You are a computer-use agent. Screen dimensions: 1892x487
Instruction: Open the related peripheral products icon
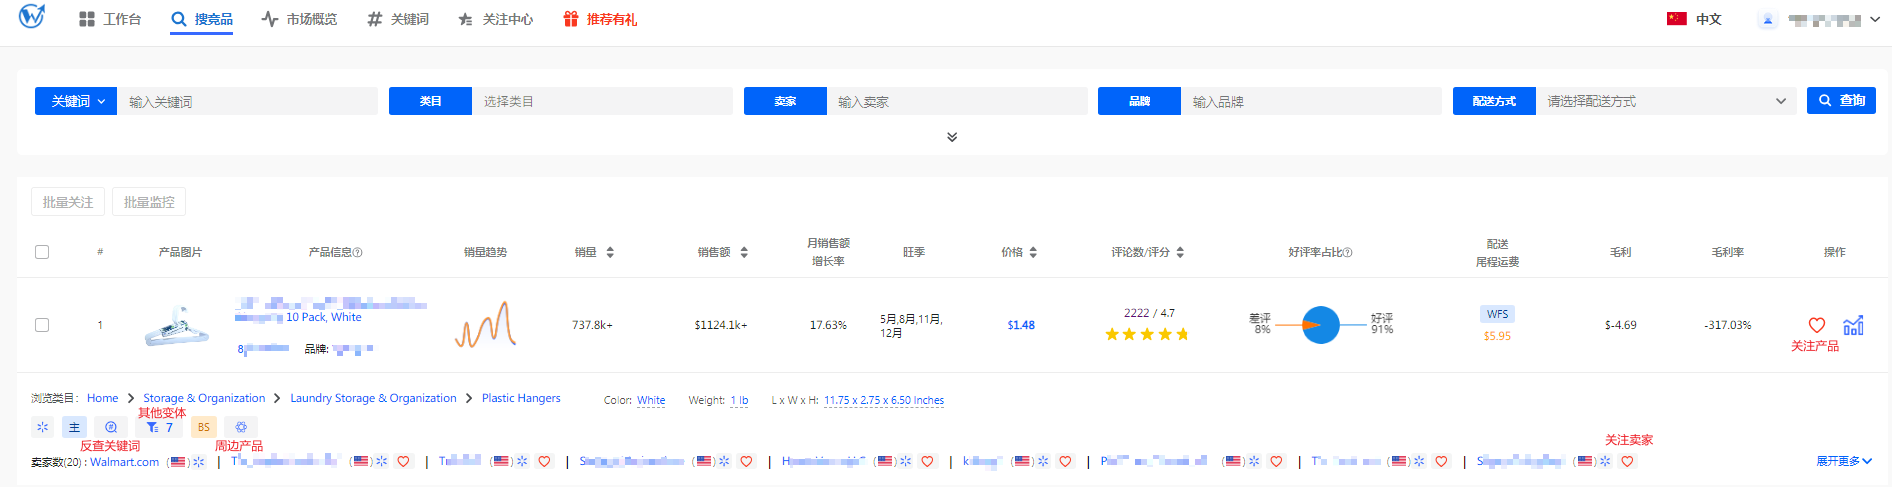[241, 427]
